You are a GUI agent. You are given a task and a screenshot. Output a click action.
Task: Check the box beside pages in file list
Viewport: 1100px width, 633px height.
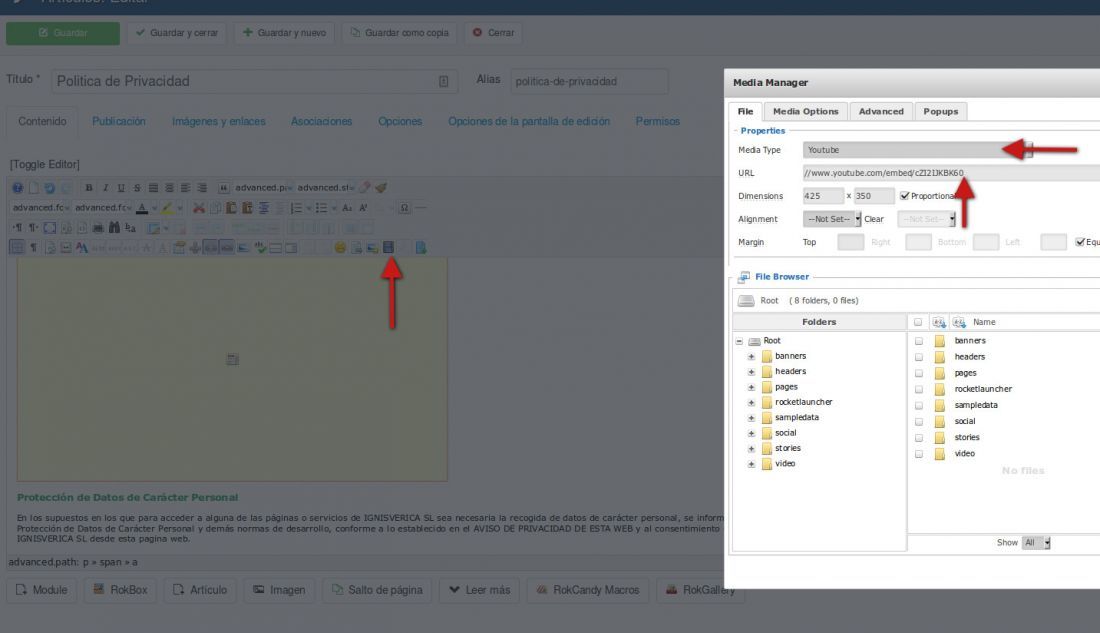(918, 373)
